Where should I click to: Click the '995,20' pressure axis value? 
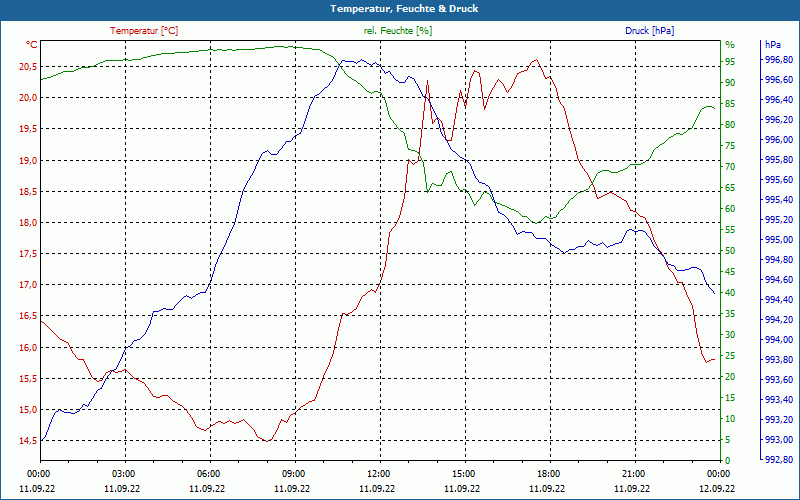tap(779, 220)
